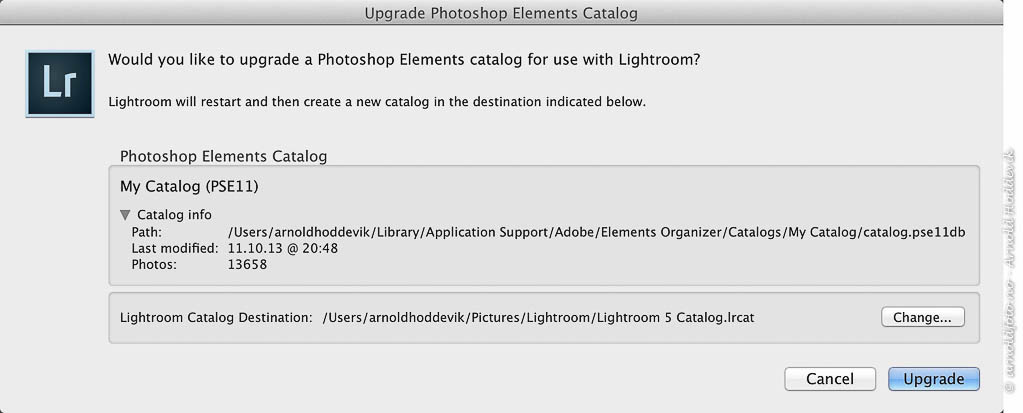Click the Lightroom Catalog Destination label
The width and height of the screenshot is (1023, 413).
(x=217, y=318)
